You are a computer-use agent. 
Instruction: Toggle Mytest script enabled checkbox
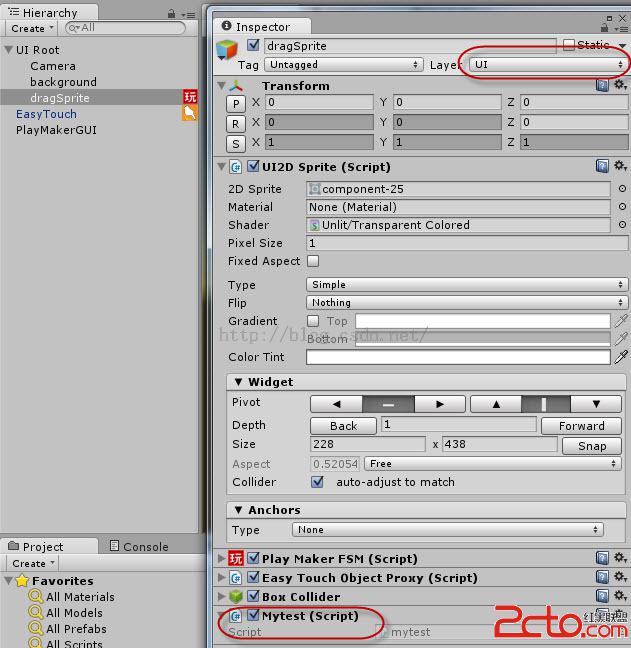(253, 615)
